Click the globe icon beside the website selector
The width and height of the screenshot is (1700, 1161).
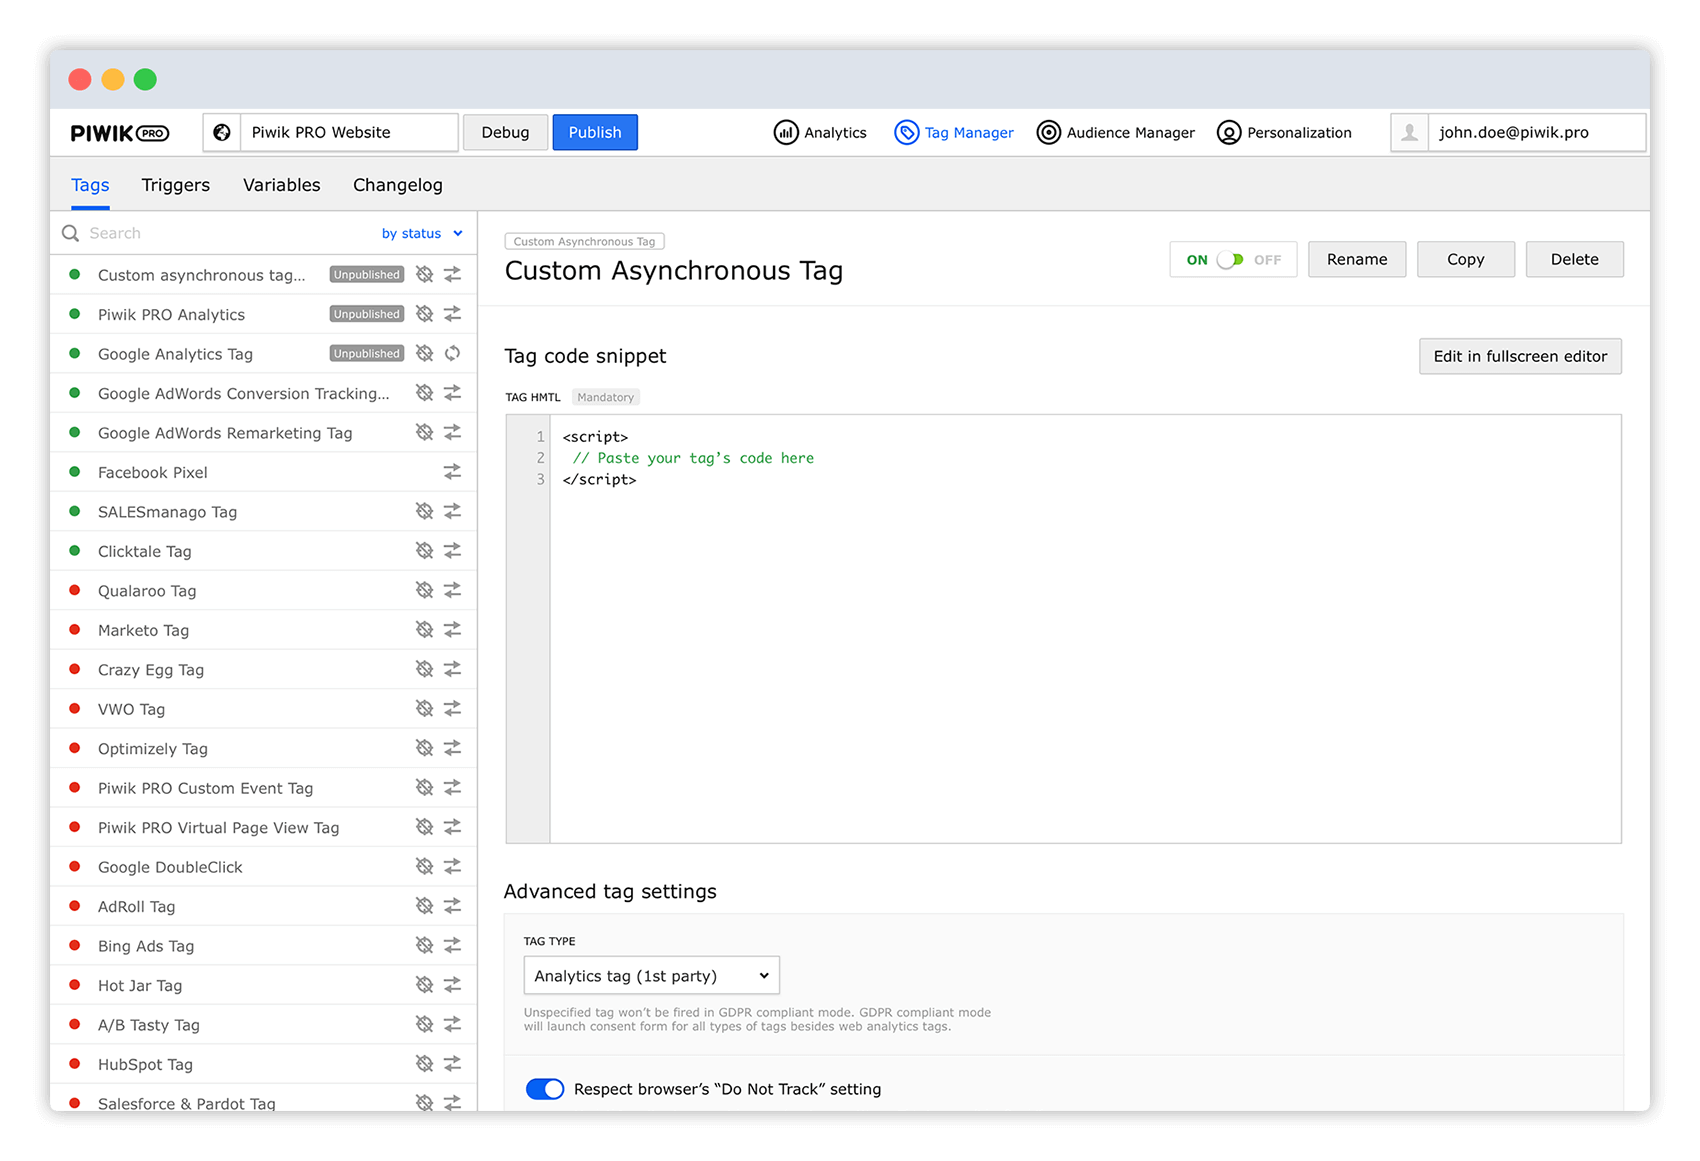coord(220,132)
